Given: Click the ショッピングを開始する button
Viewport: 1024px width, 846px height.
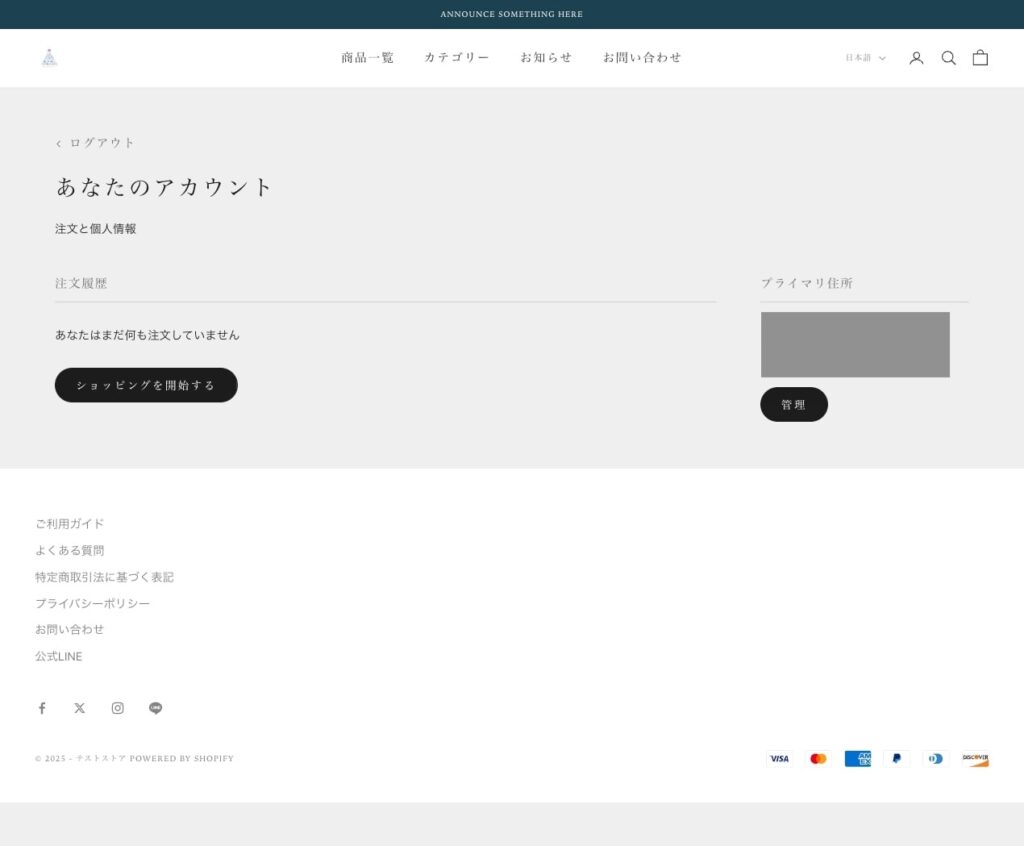Looking at the screenshot, I should (146, 385).
